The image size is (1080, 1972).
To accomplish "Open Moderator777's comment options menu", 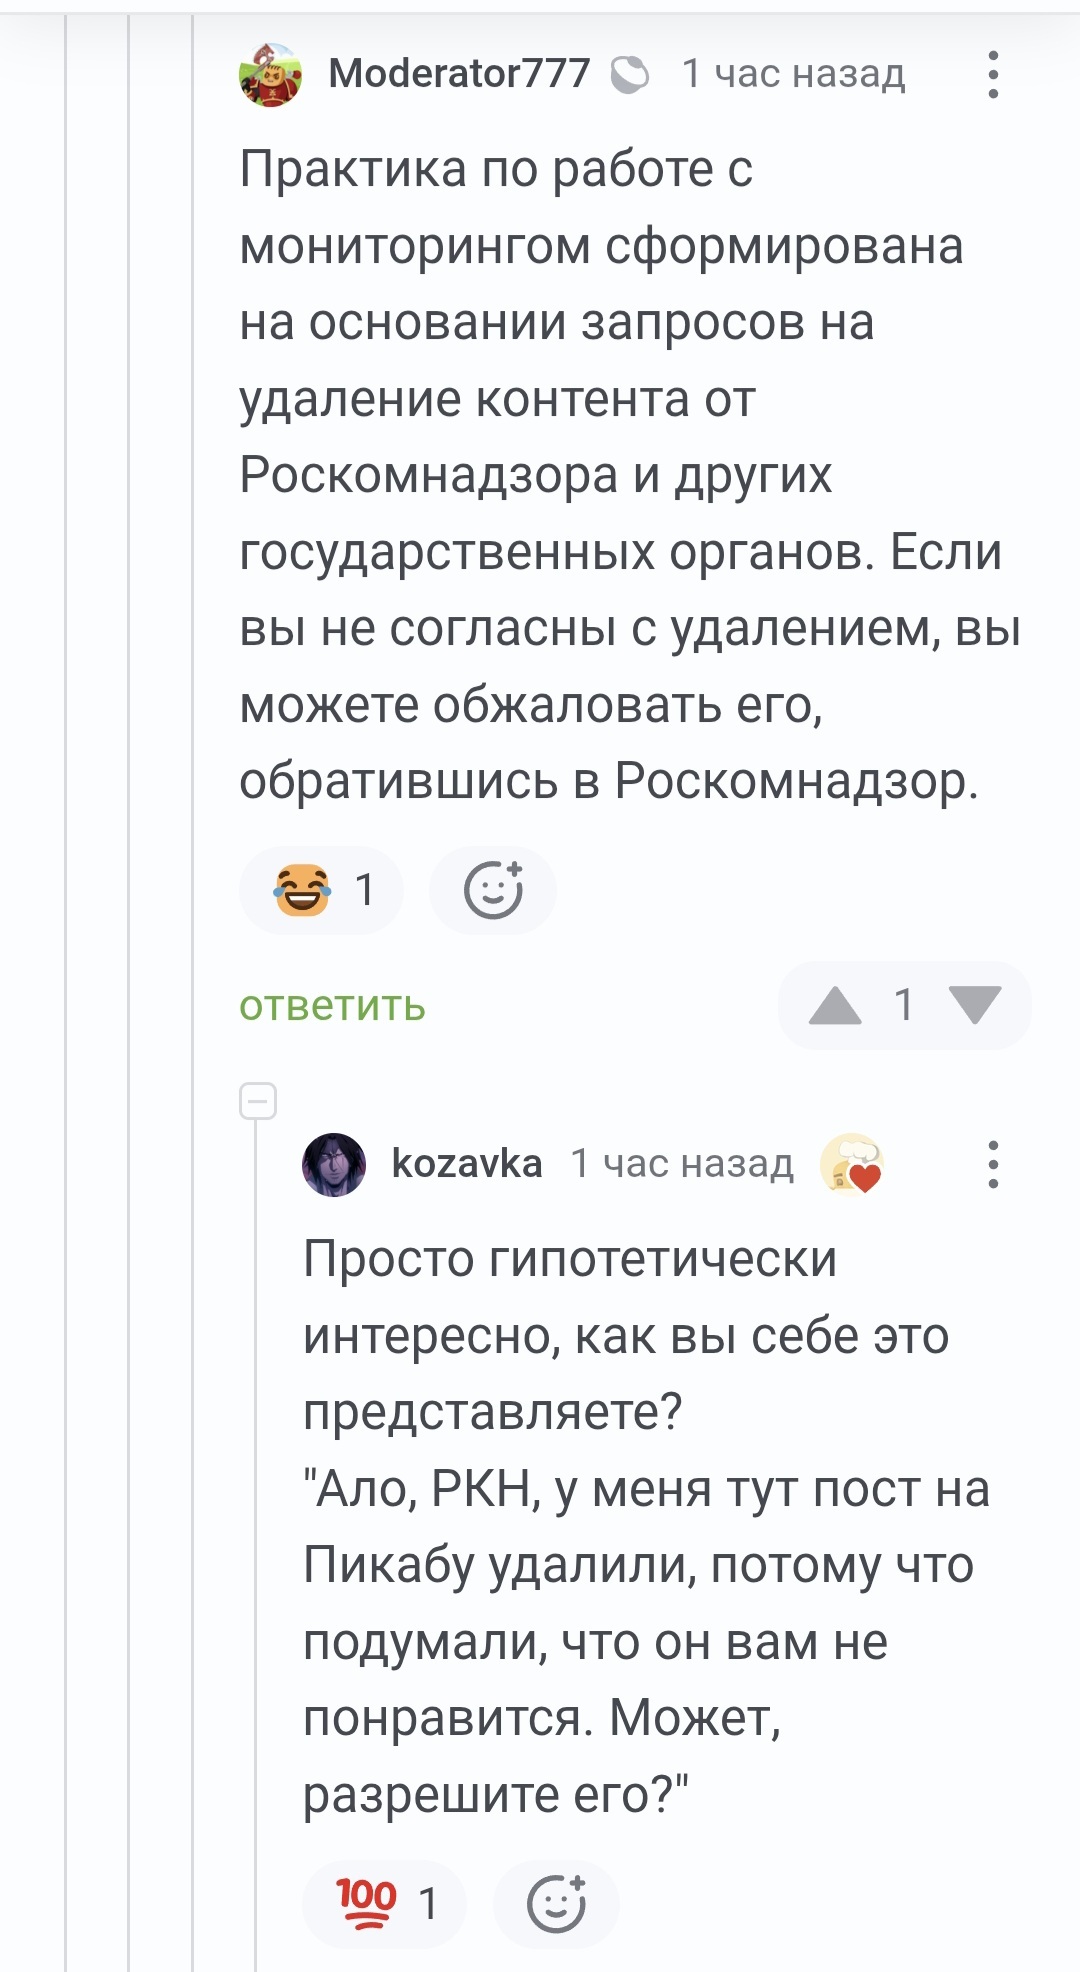I will (x=992, y=75).
